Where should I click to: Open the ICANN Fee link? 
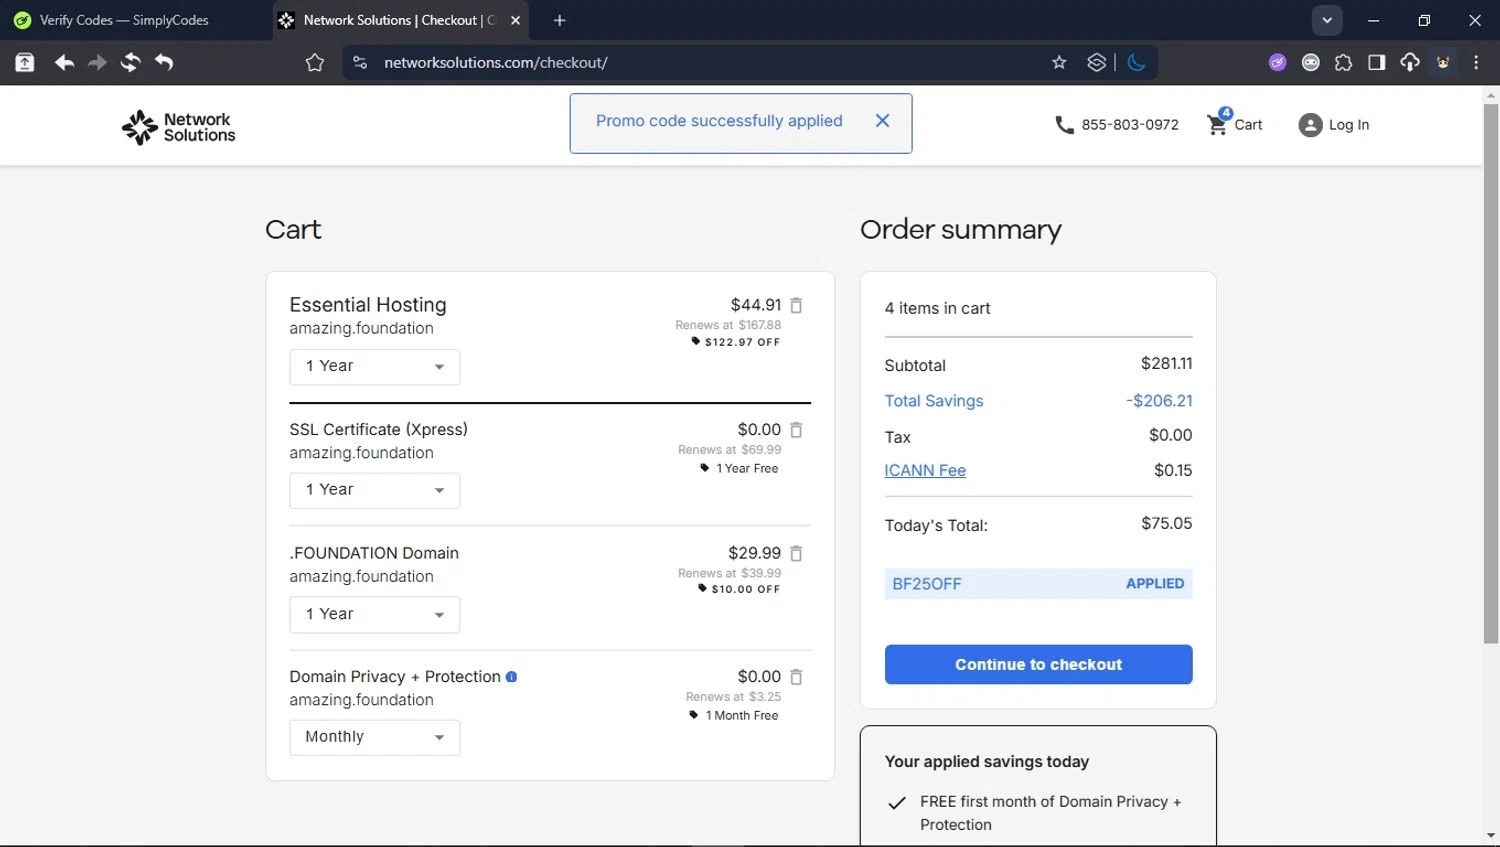tap(924, 470)
